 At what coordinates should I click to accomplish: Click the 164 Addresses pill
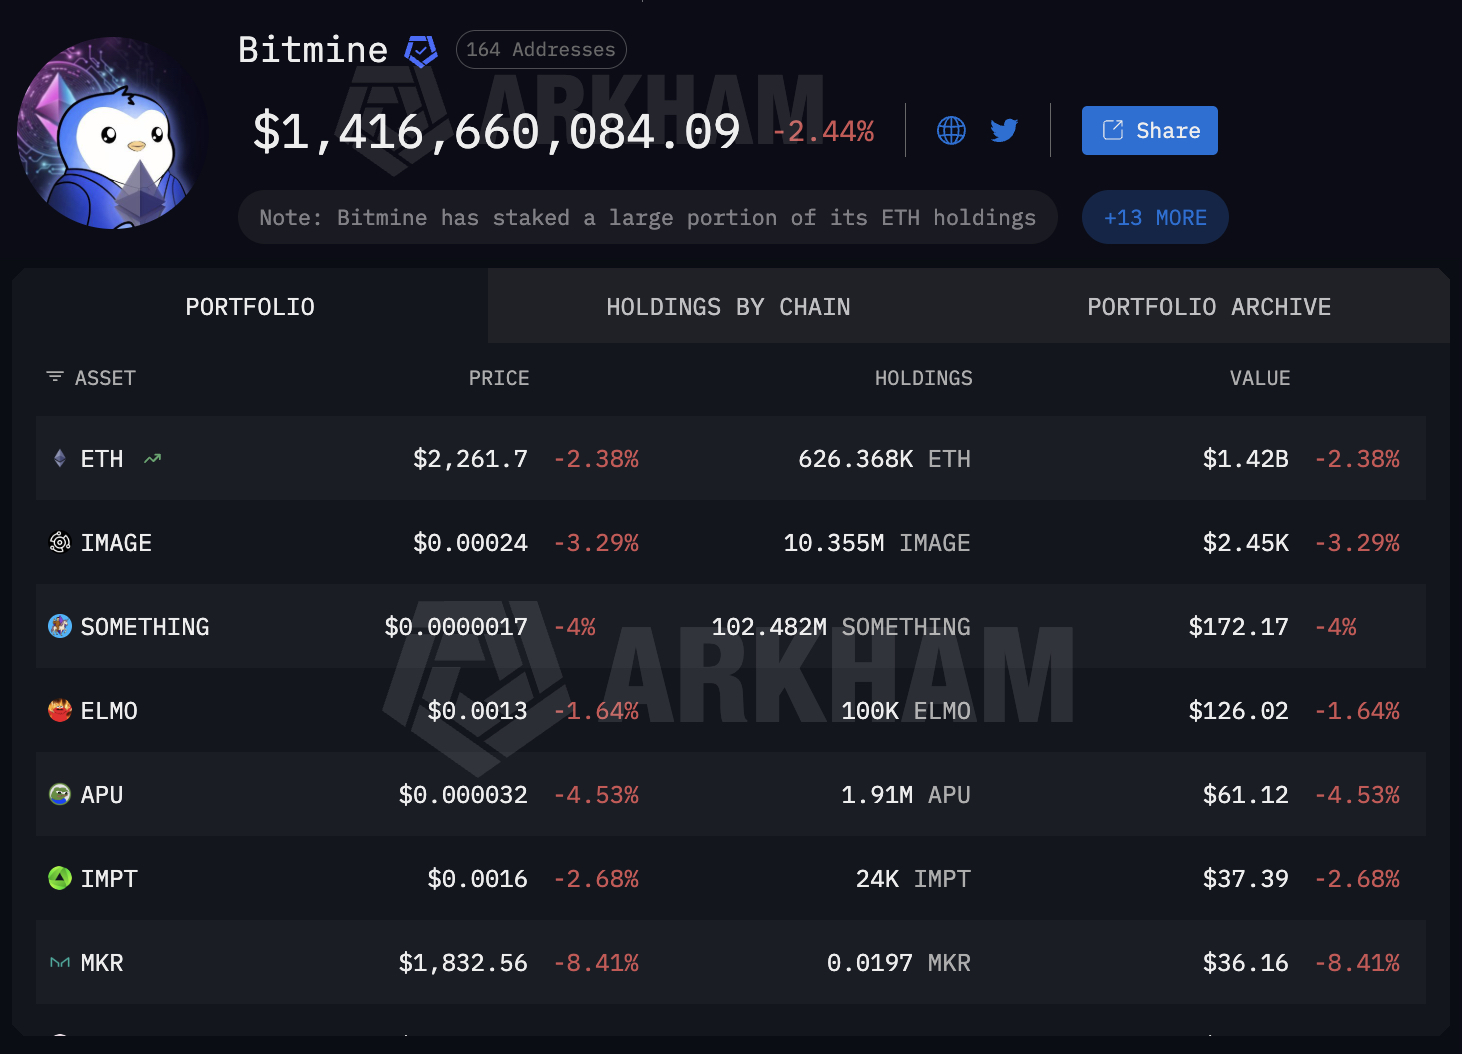pyautogui.click(x=541, y=49)
